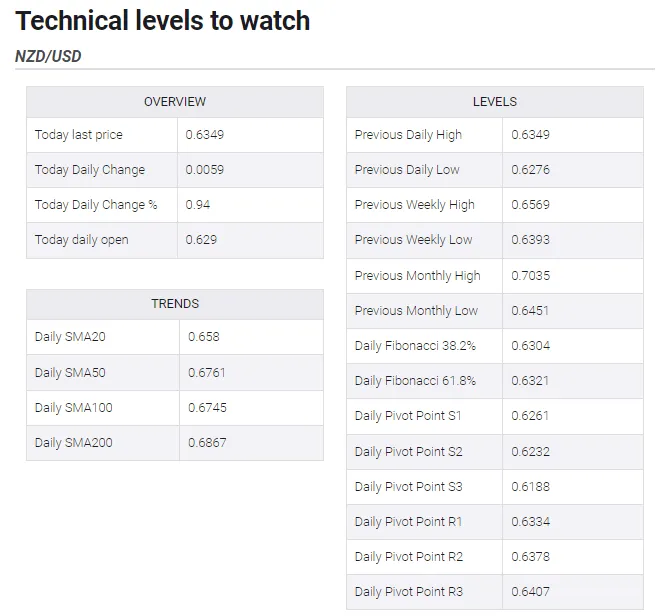Viewport: 669px width, 616px height.
Task: Click the Today daily open value 0.629
Action: point(201,240)
